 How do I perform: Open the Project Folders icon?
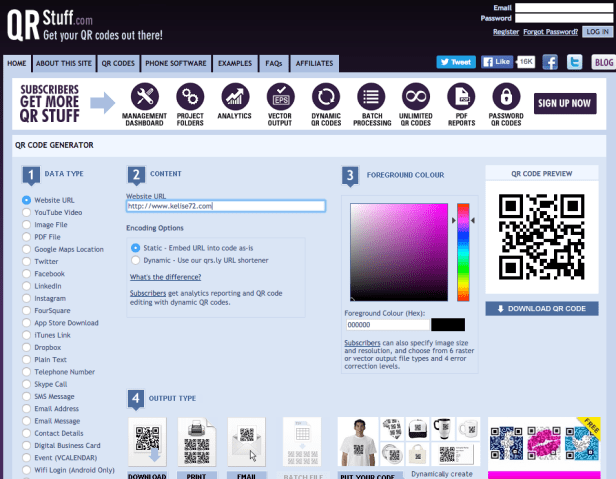tap(190, 97)
